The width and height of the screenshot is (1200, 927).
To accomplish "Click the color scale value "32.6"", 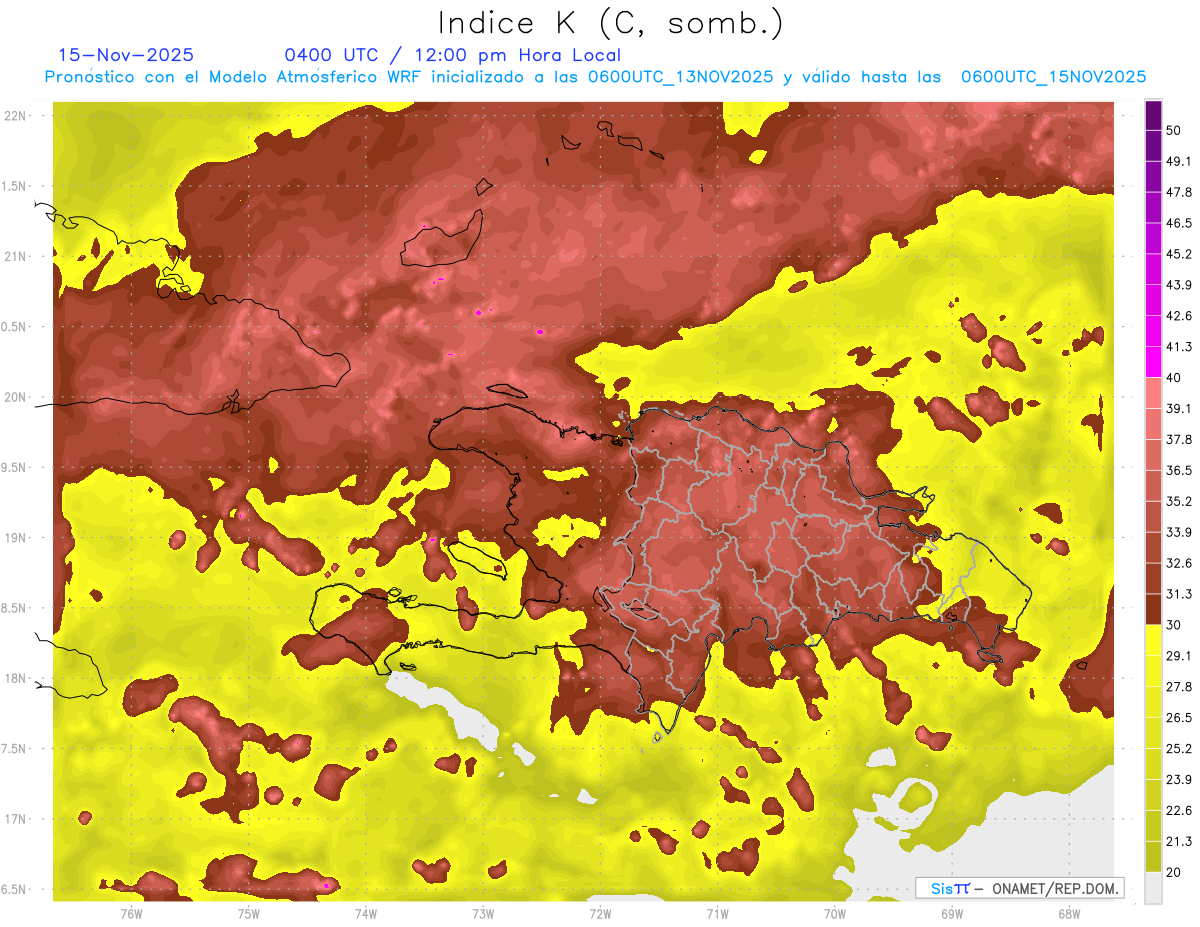I will (x=1179, y=563).
